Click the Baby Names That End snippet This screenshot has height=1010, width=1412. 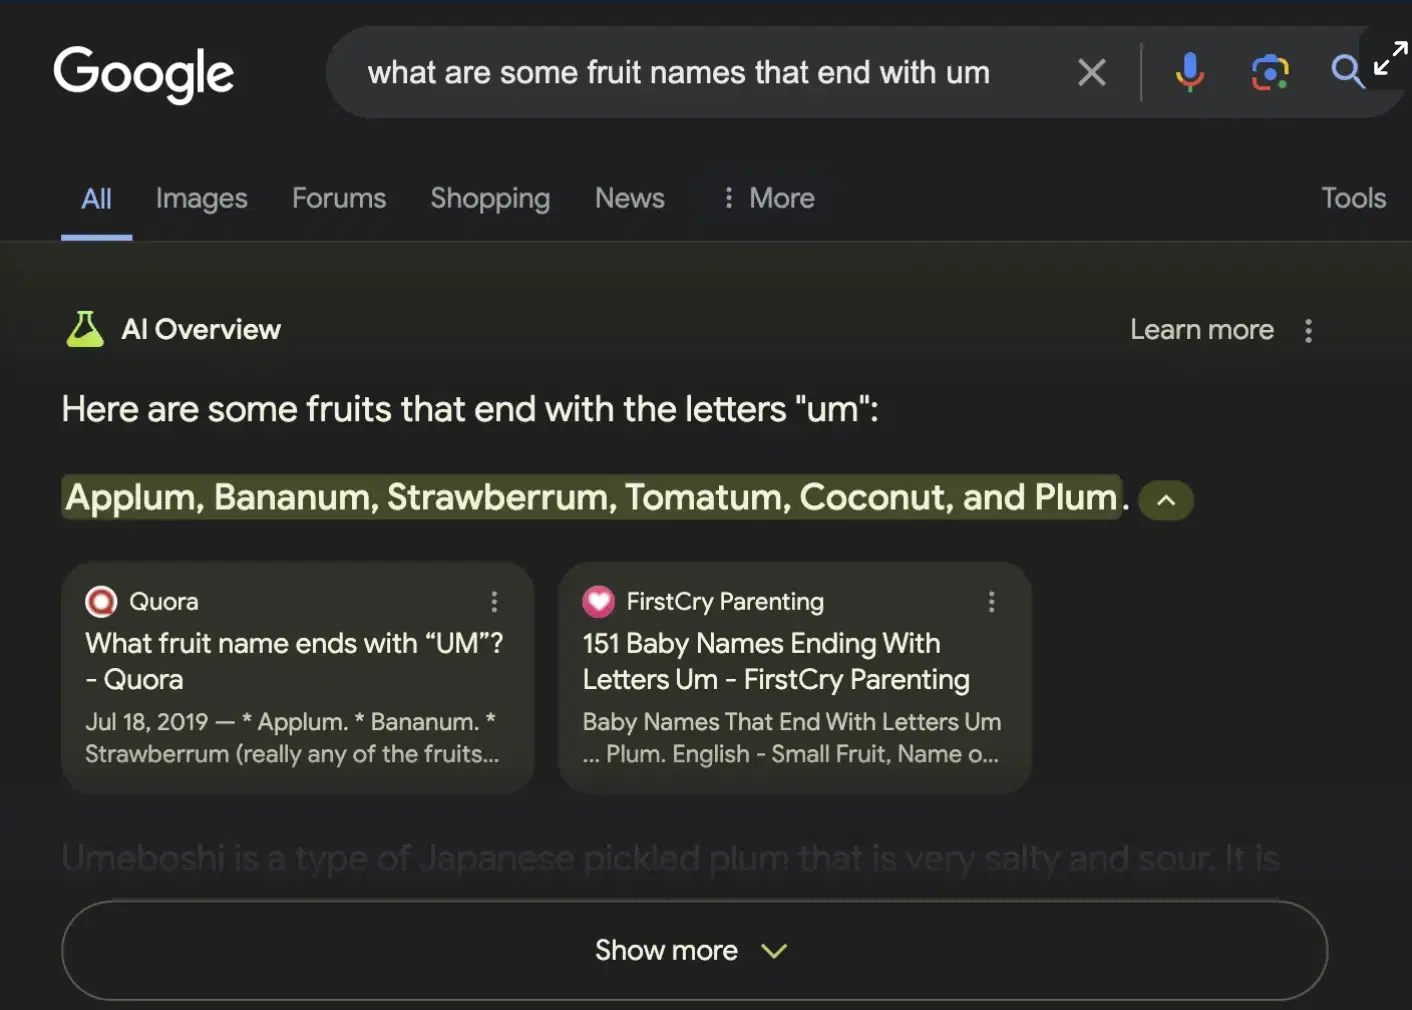click(792, 738)
